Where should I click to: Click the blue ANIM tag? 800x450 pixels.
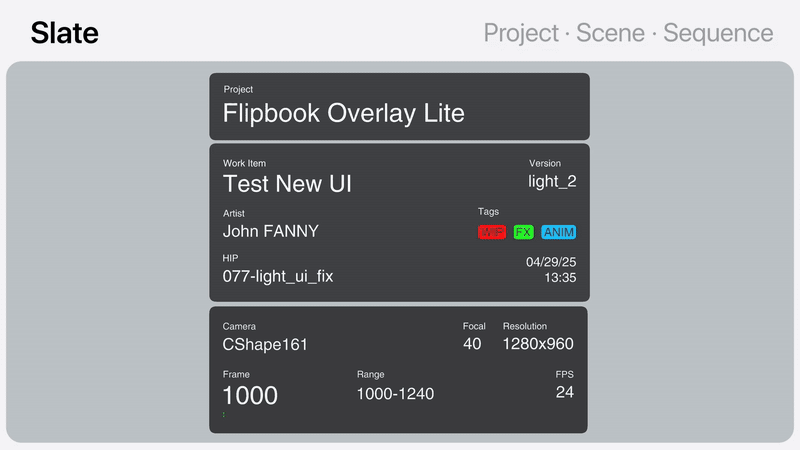point(559,233)
